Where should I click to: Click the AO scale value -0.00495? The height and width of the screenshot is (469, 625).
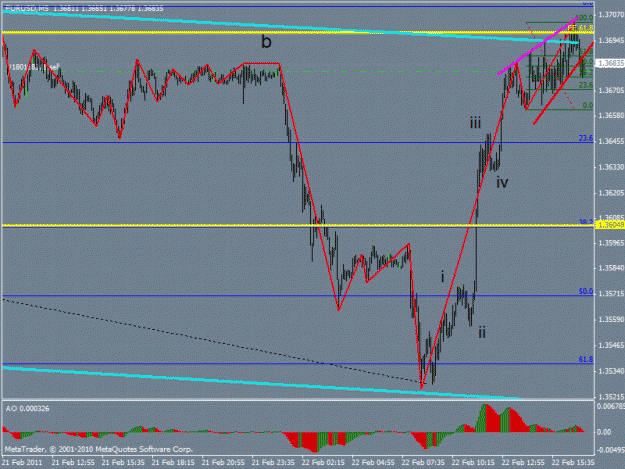coord(610,450)
